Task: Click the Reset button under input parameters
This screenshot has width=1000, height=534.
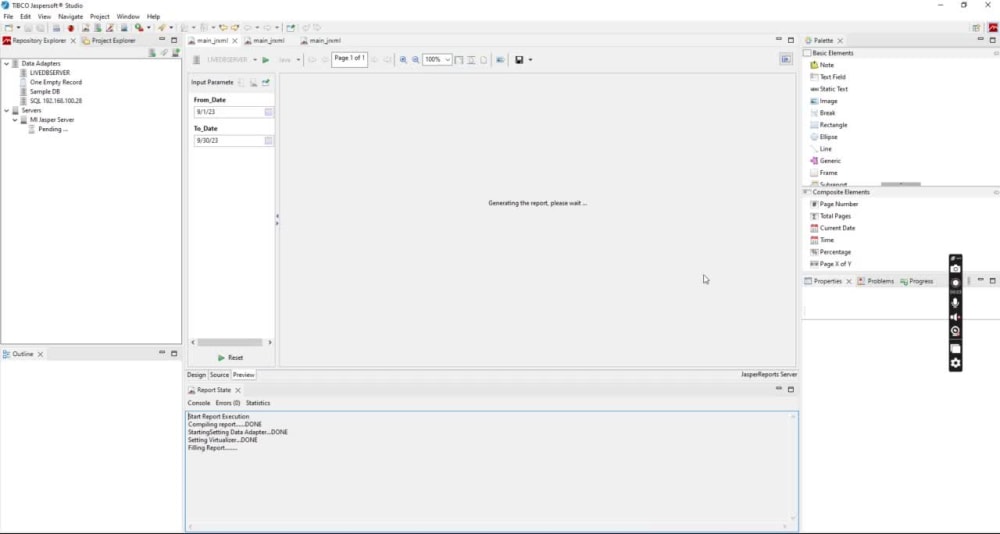Action: (x=230, y=358)
